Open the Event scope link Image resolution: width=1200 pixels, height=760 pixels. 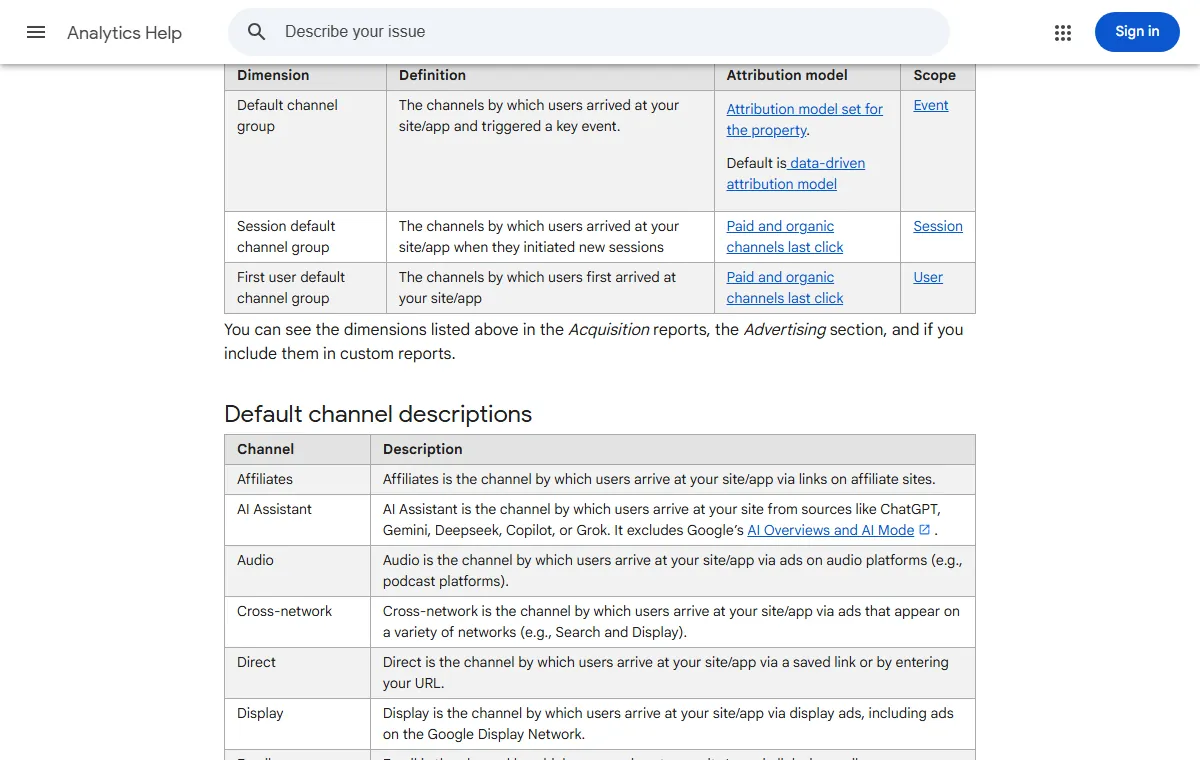(x=931, y=105)
